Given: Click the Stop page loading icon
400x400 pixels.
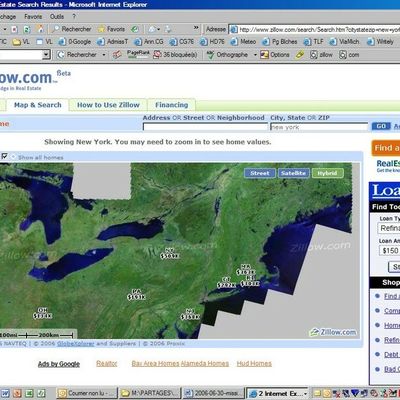Looking at the screenshot, I should point(14,29).
